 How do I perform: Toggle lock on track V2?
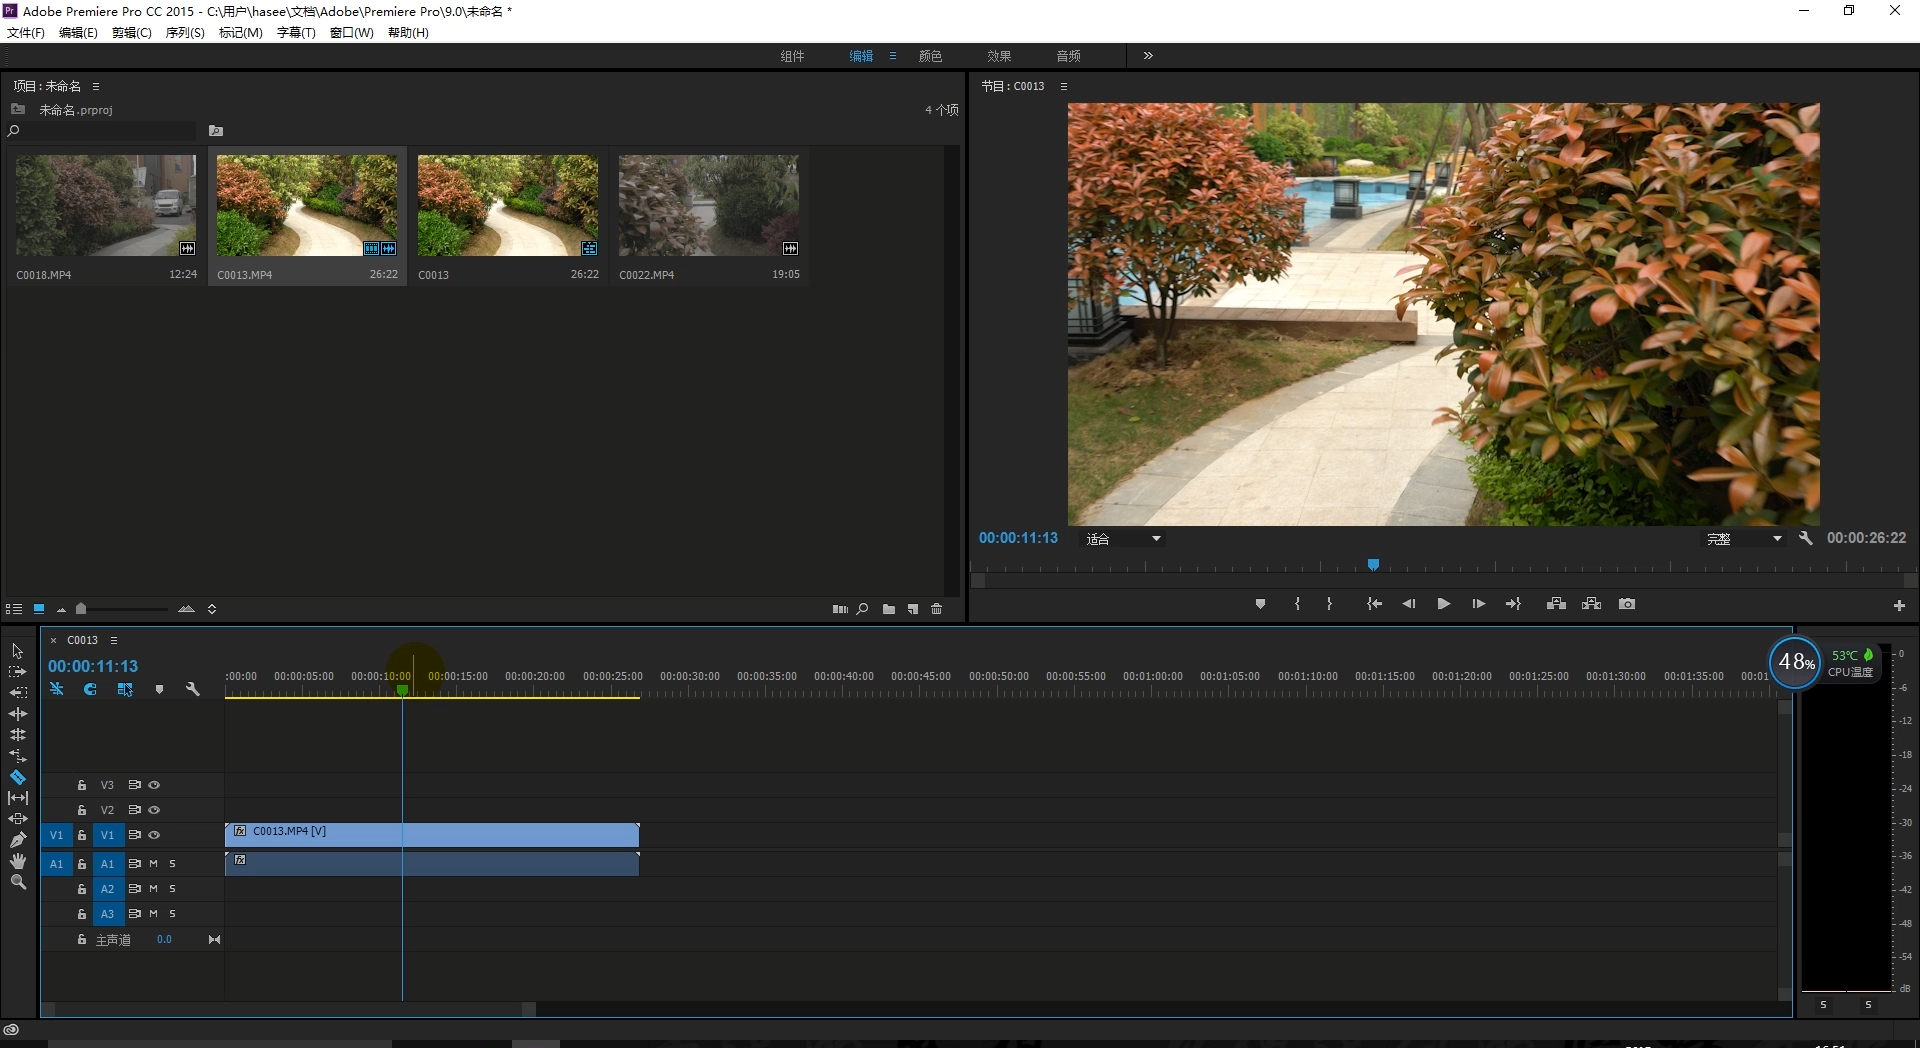click(x=82, y=810)
